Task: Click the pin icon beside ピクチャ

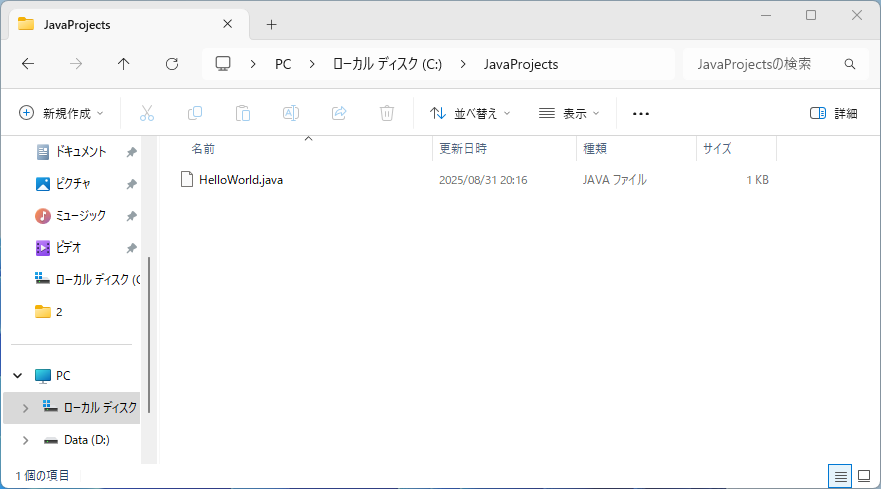Action: tap(131, 184)
